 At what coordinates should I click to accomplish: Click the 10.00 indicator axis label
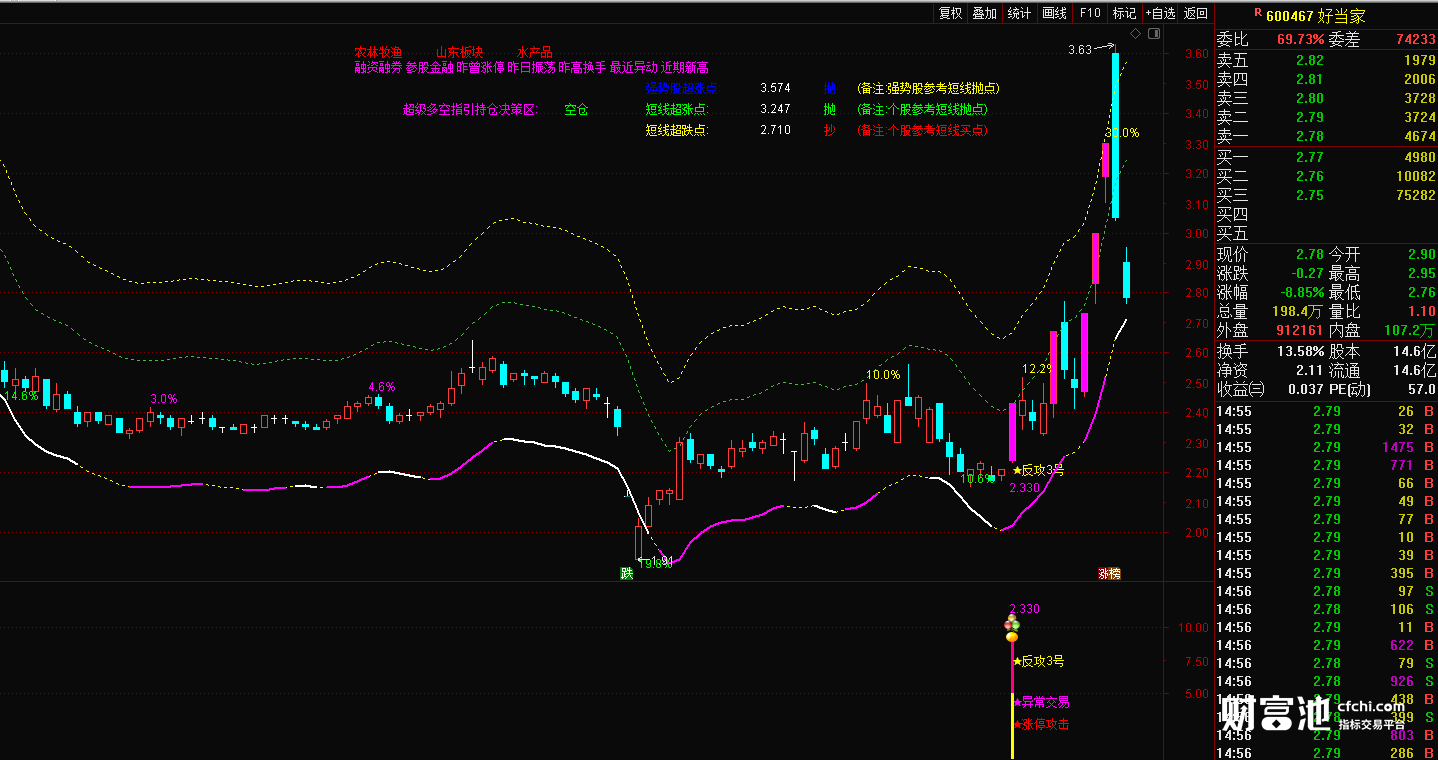(x=1194, y=628)
